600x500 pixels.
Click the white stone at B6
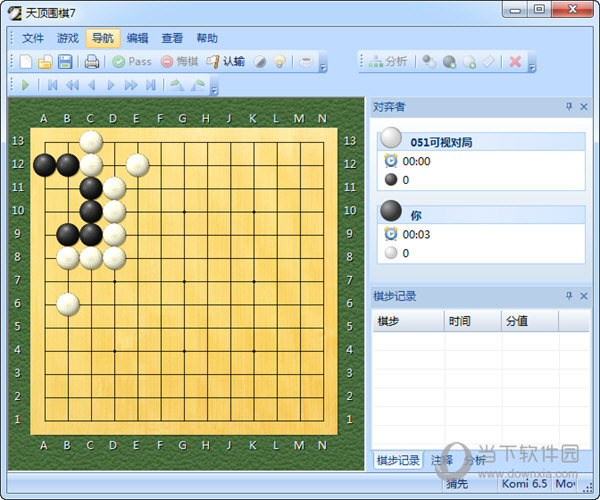tap(68, 305)
